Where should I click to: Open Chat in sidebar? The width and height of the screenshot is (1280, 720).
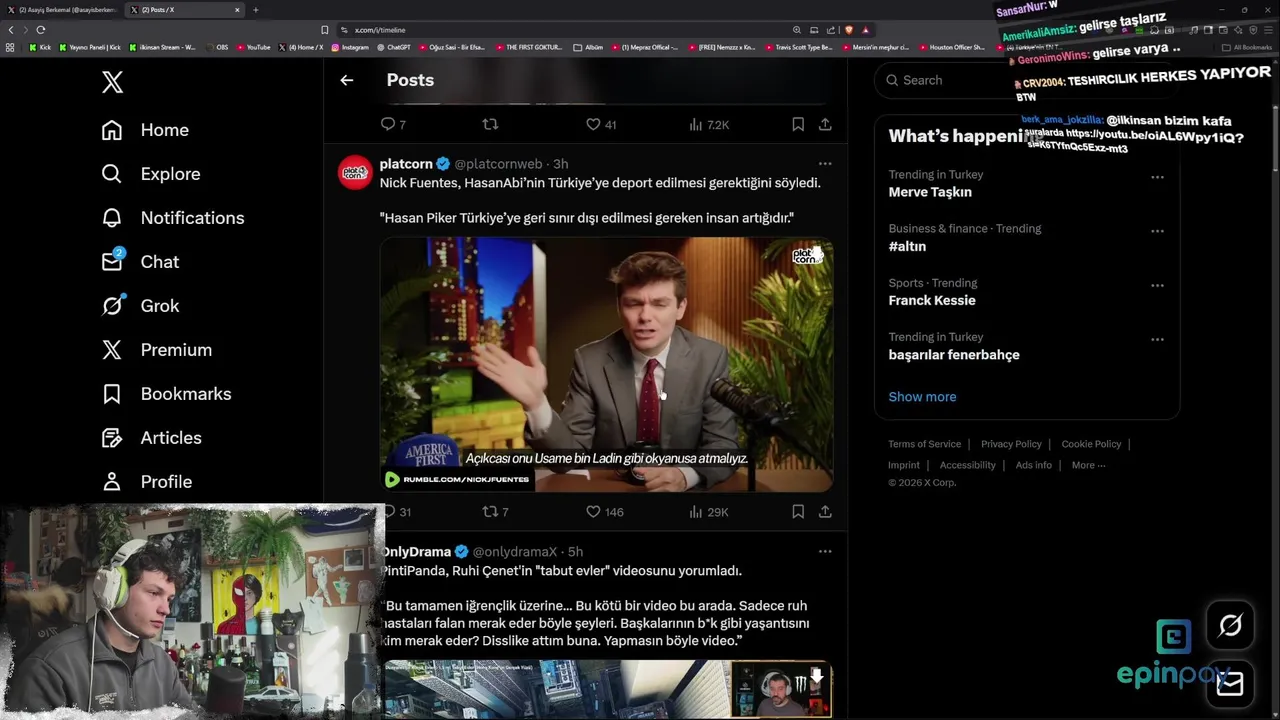pos(140,262)
